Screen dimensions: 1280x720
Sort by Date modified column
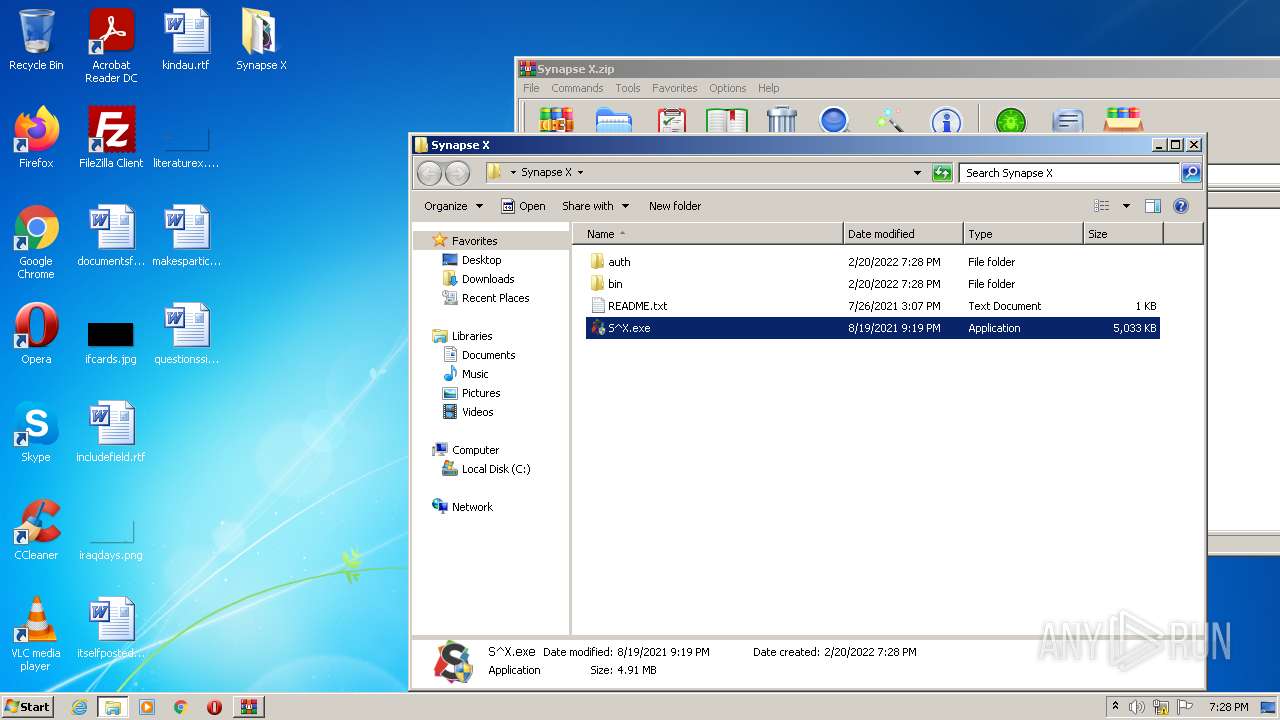903,234
